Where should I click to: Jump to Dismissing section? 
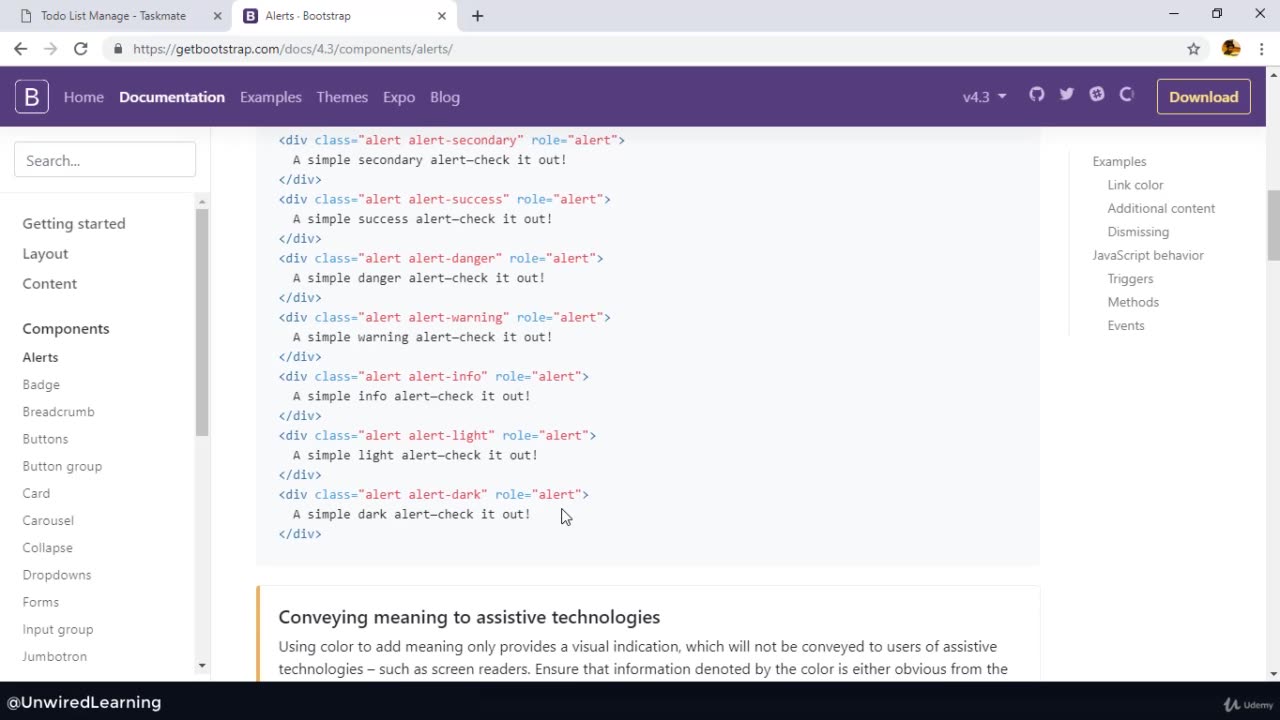[1138, 231]
